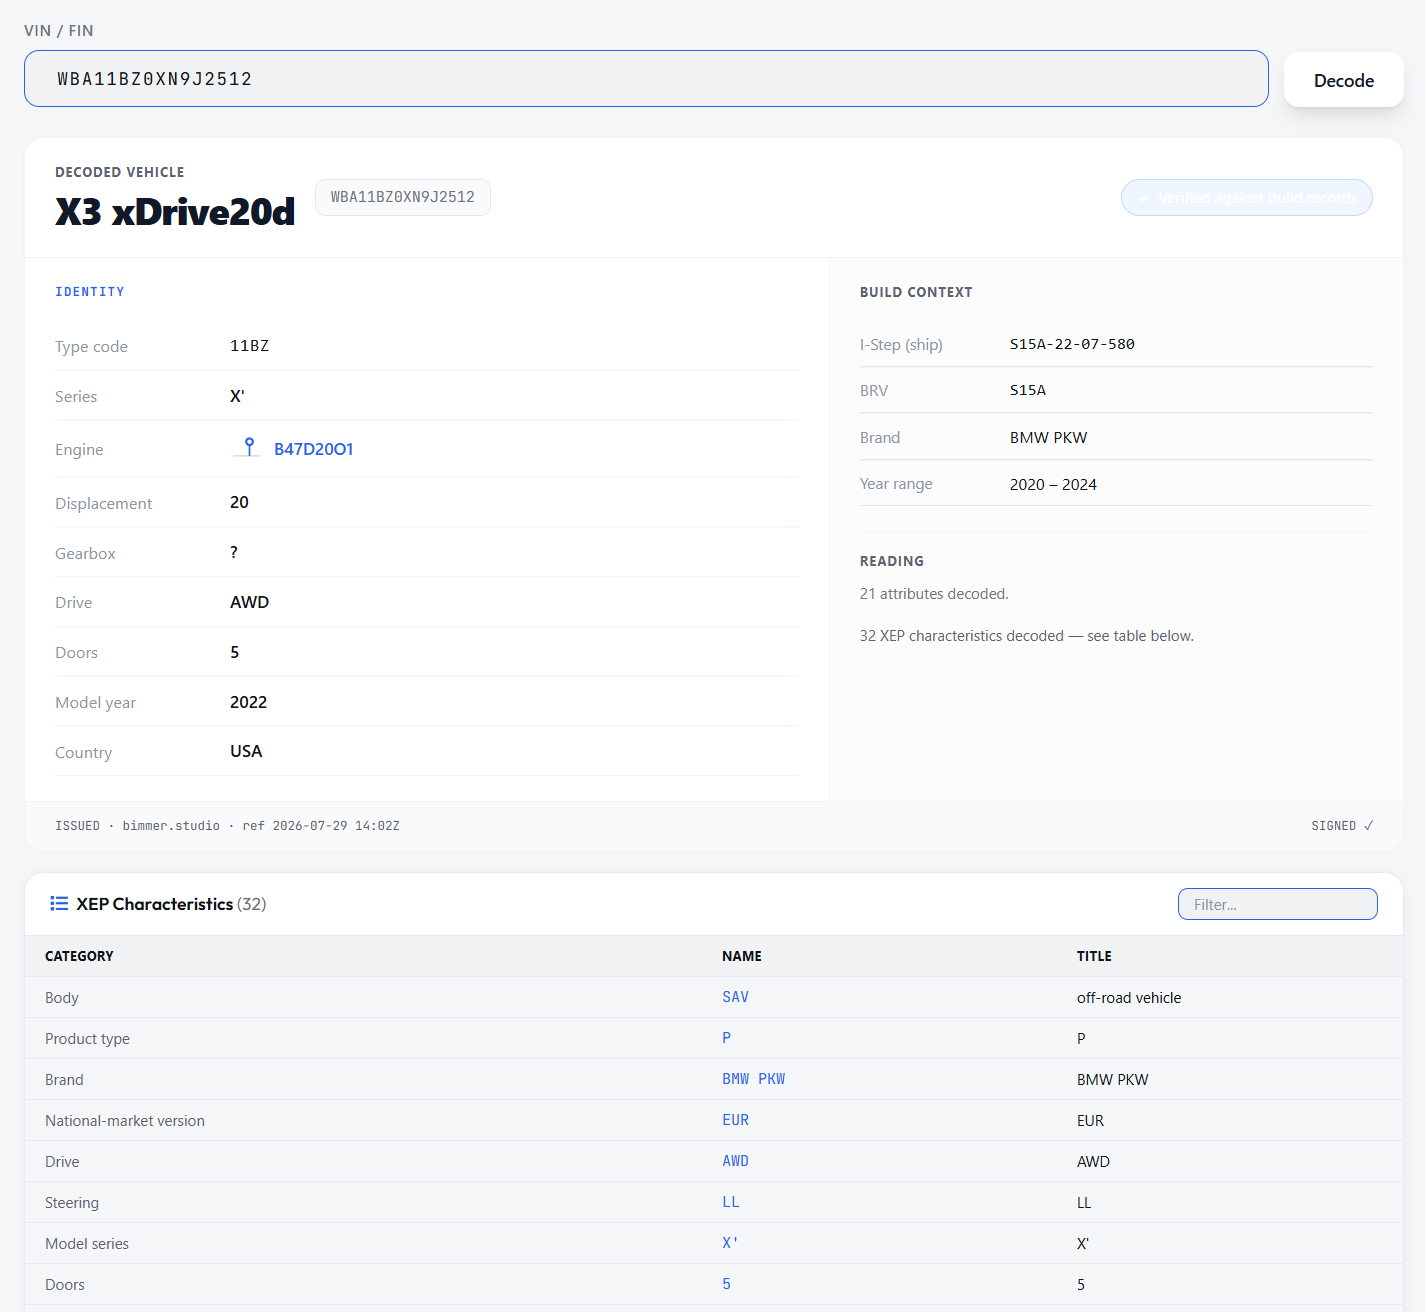Click the IDENTITY section heading
1425x1312 pixels.
click(x=90, y=292)
